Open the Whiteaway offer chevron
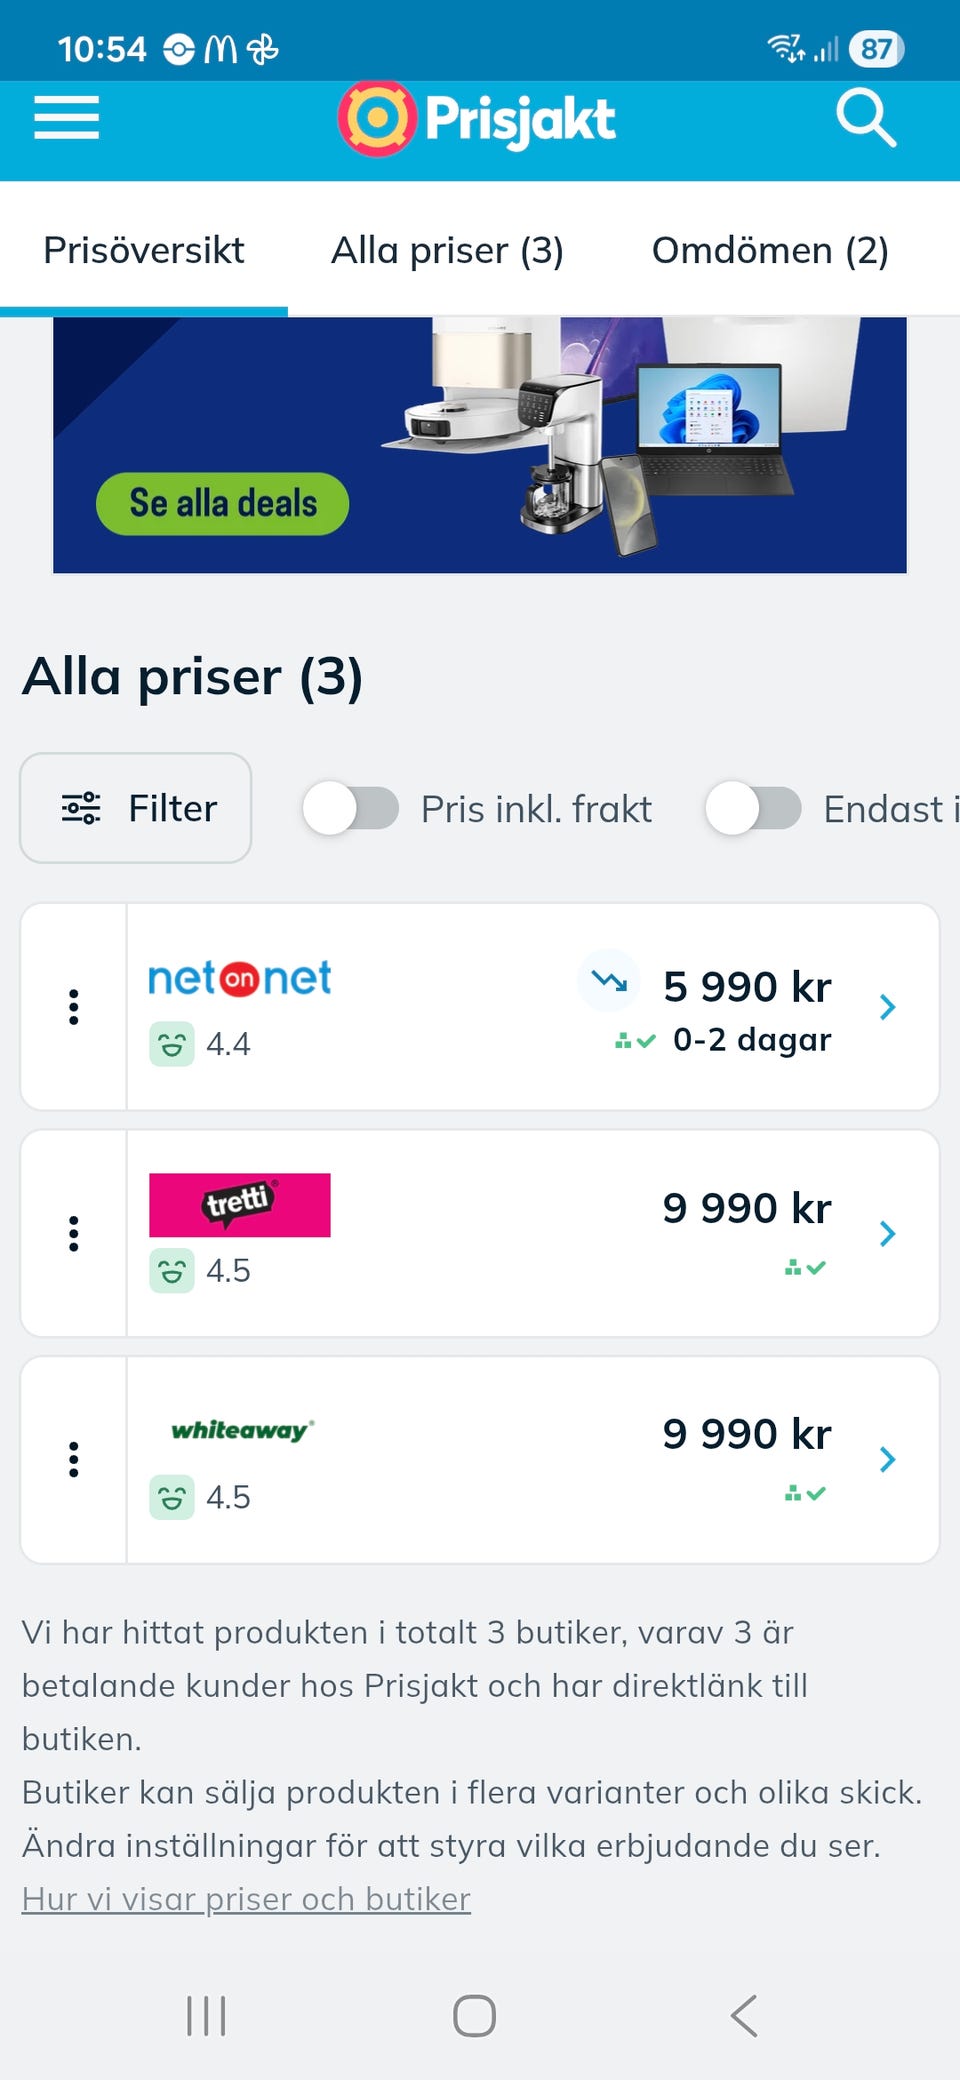The width and height of the screenshot is (960, 2080). 887,1460
